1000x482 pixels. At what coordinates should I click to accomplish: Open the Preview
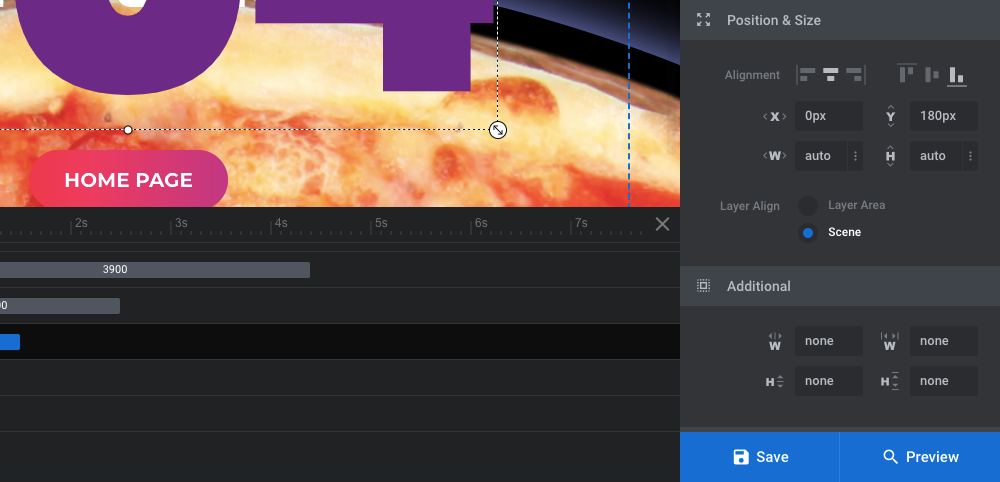click(x=920, y=457)
